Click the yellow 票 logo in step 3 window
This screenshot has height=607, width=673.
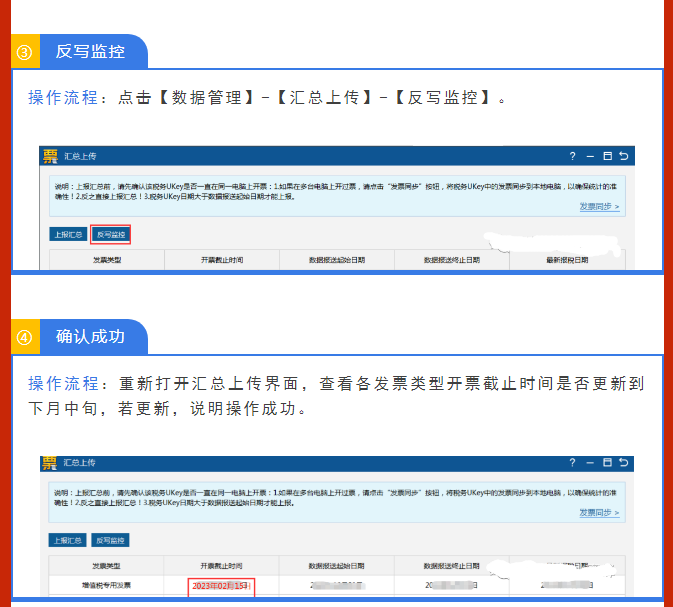click(50, 157)
